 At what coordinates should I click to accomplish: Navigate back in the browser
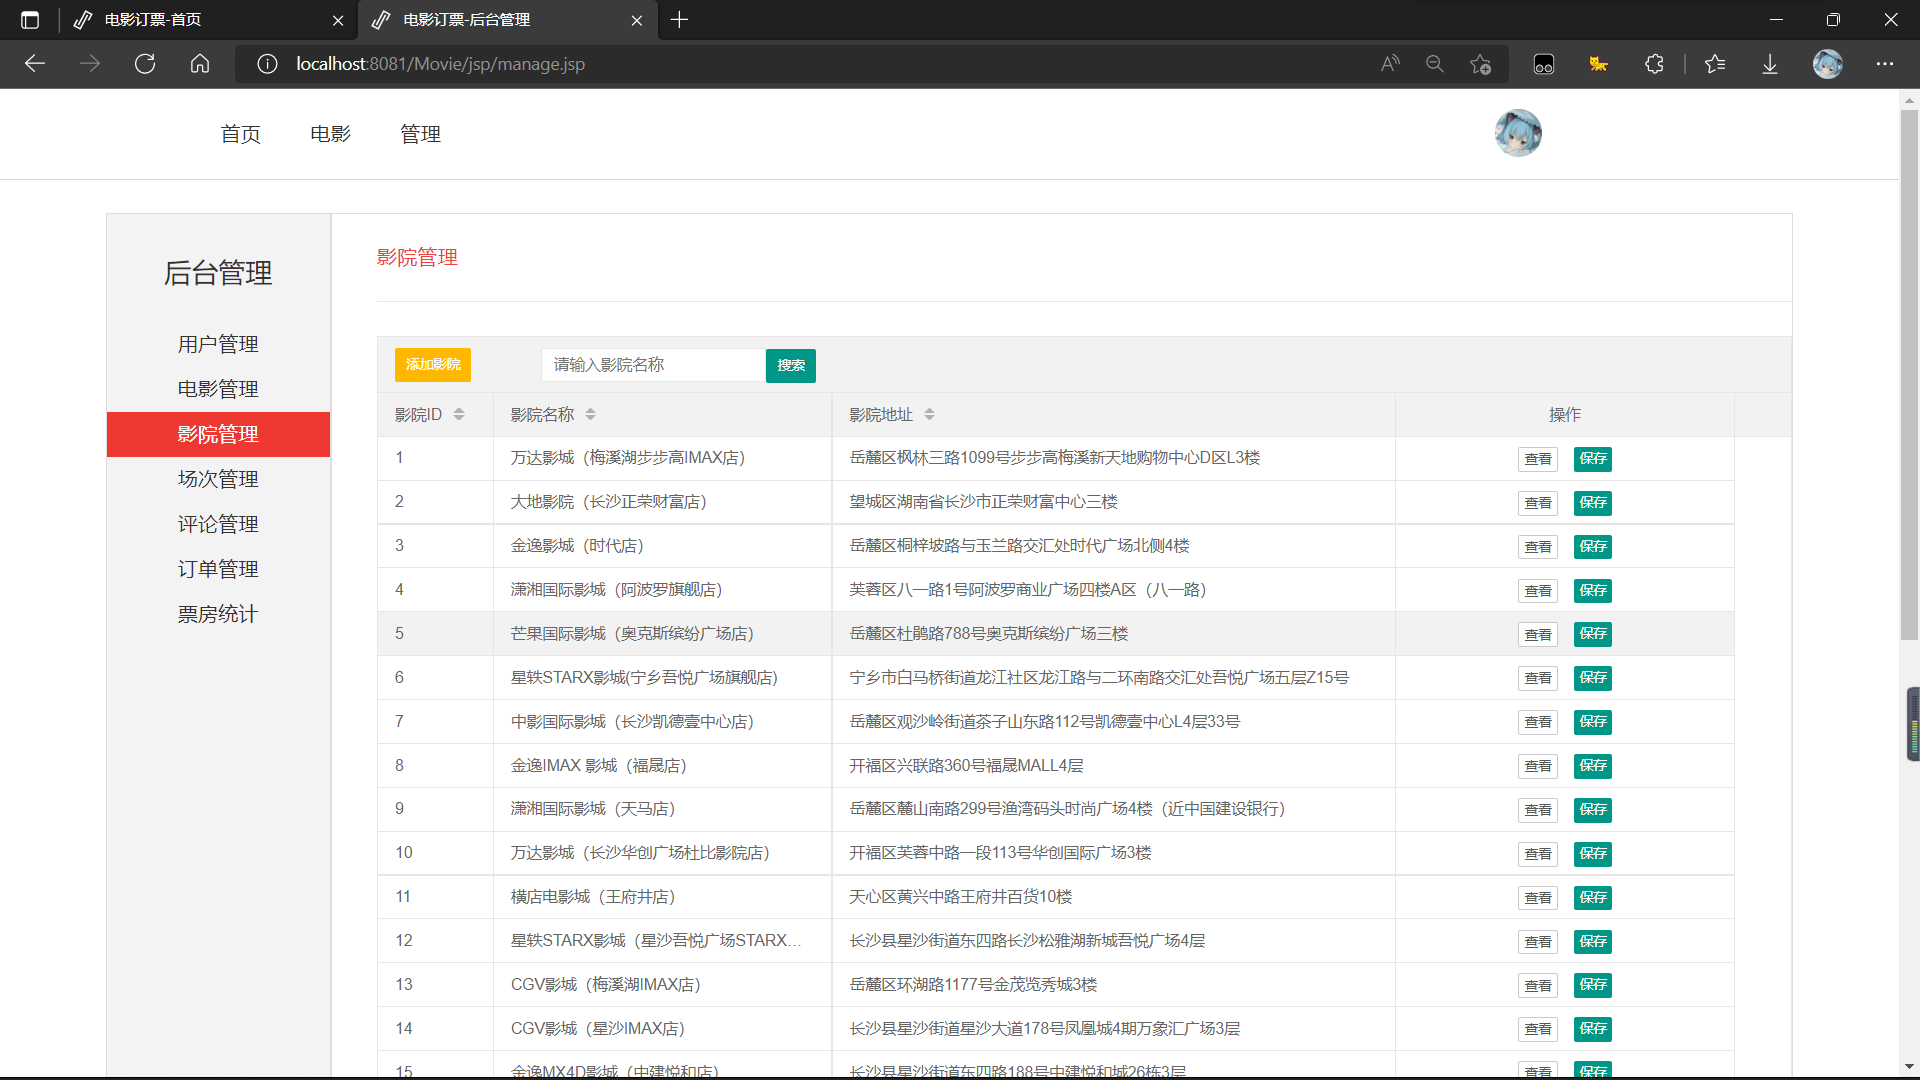pos(36,63)
